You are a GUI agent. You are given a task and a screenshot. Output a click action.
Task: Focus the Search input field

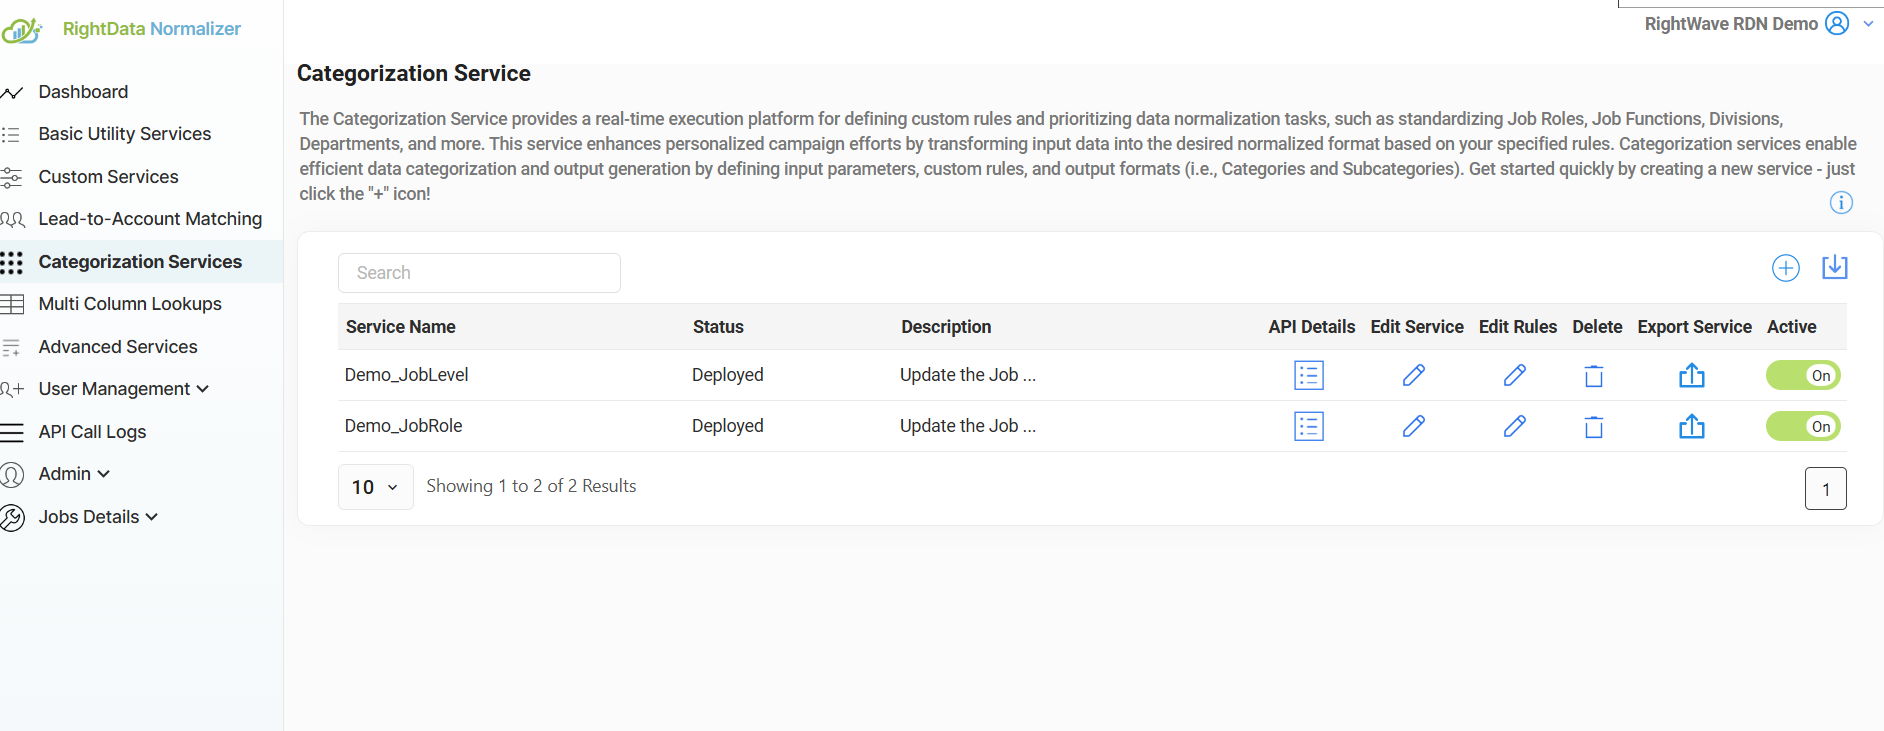pos(479,273)
